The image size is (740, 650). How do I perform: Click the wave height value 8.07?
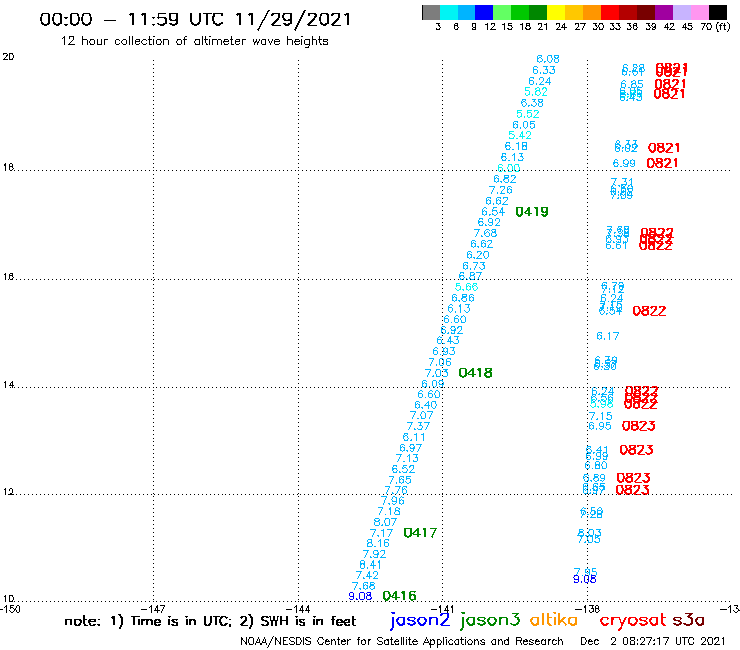(385, 523)
